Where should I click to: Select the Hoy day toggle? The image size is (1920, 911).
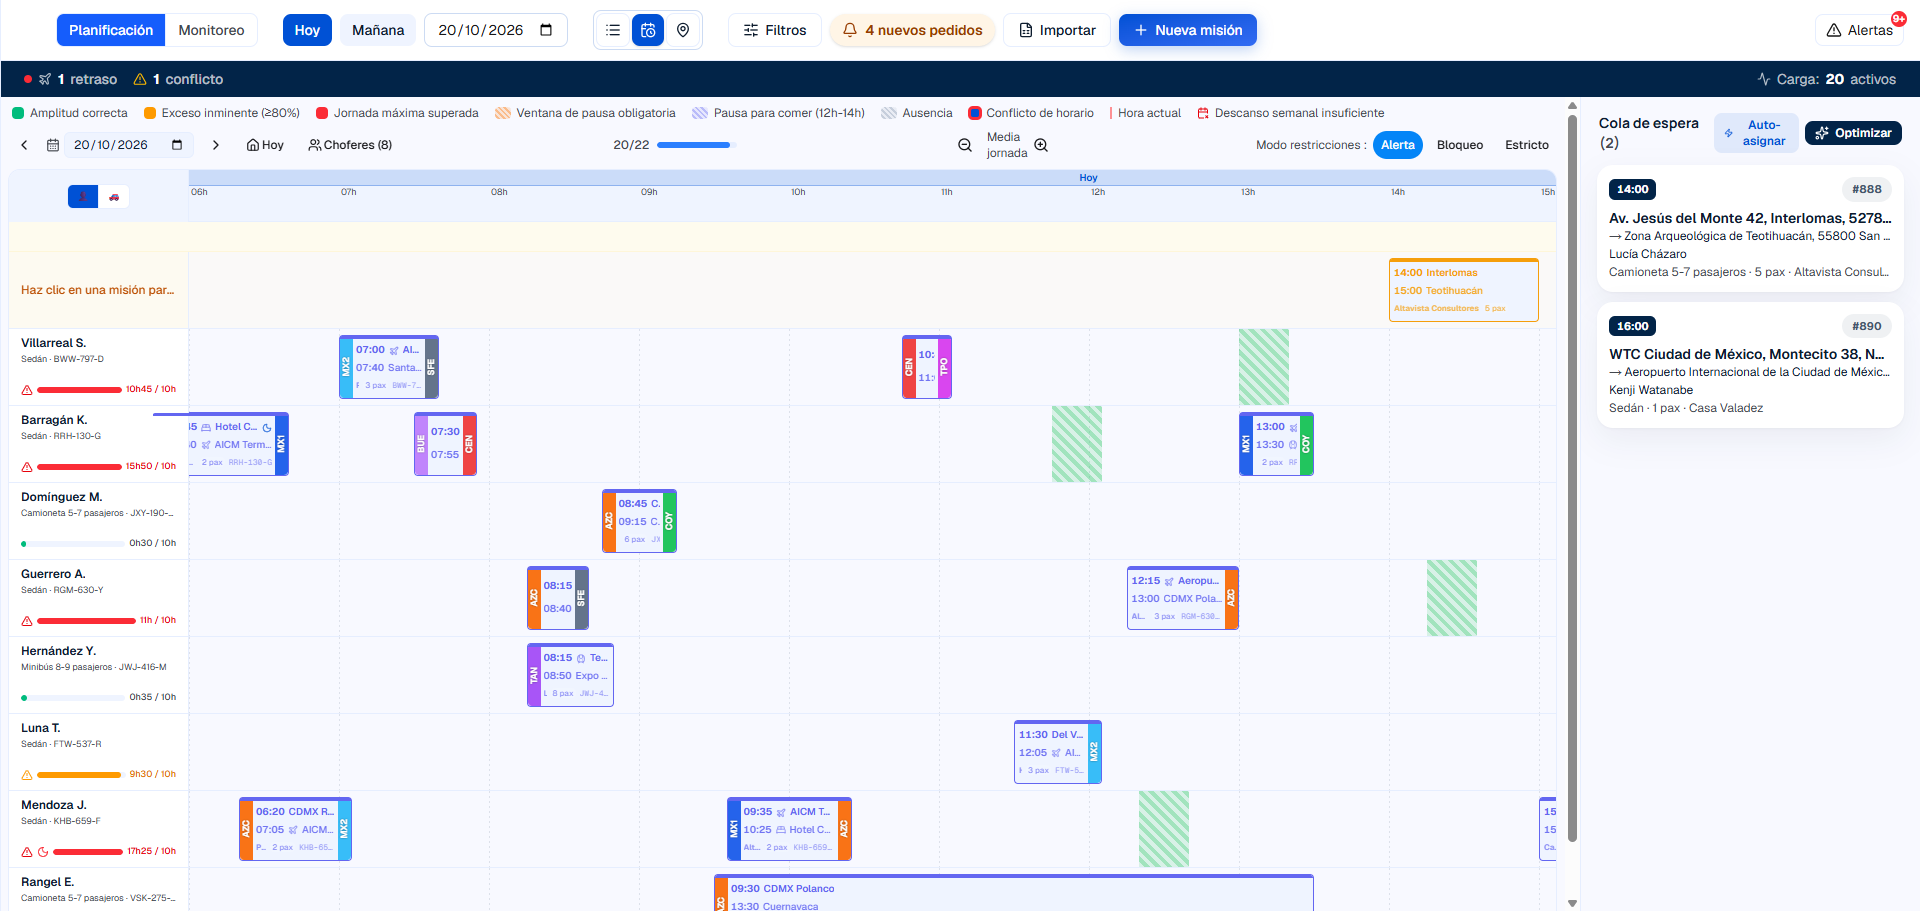[x=307, y=30]
